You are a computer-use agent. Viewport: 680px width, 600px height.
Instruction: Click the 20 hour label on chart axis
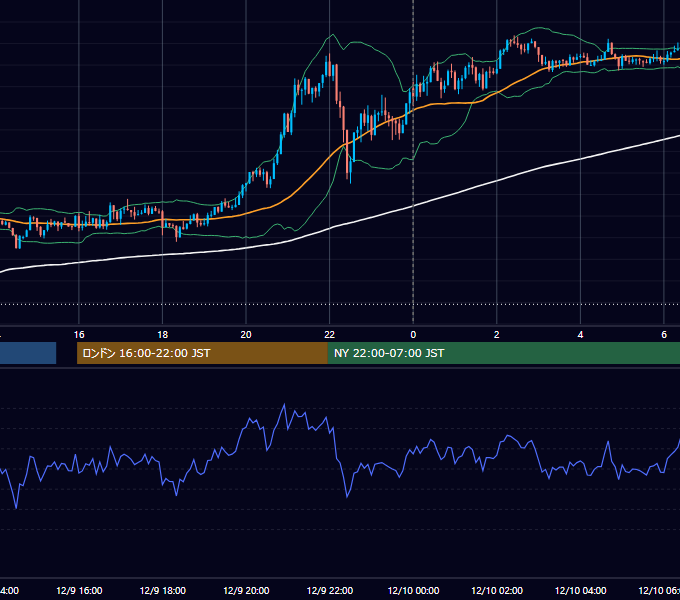pyautogui.click(x=246, y=335)
